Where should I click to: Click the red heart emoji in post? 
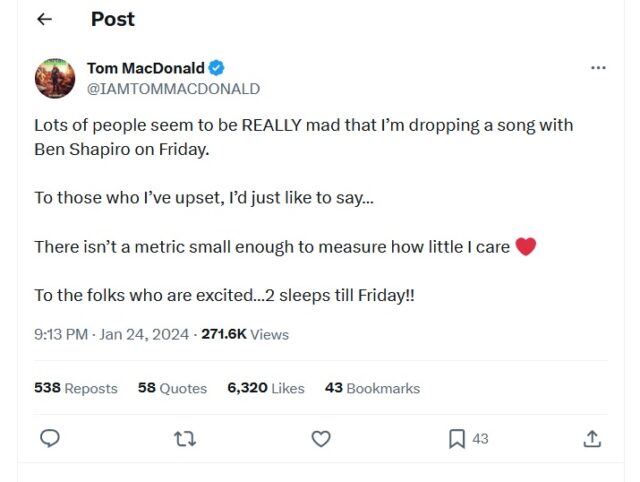click(526, 246)
